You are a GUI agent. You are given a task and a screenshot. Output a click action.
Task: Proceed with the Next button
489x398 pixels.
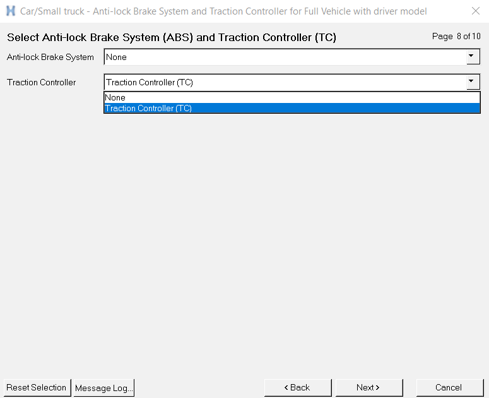pos(369,388)
